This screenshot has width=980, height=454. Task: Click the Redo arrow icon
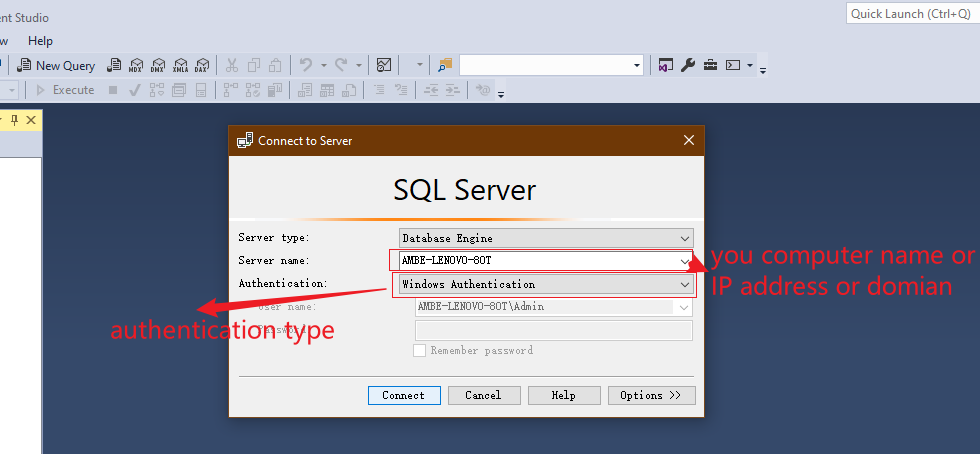click(341, 65)
